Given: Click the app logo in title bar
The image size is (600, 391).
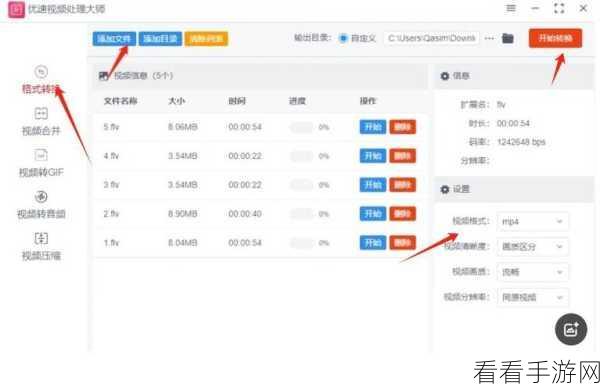Looking at the screenshot, I should pos(16,9).
